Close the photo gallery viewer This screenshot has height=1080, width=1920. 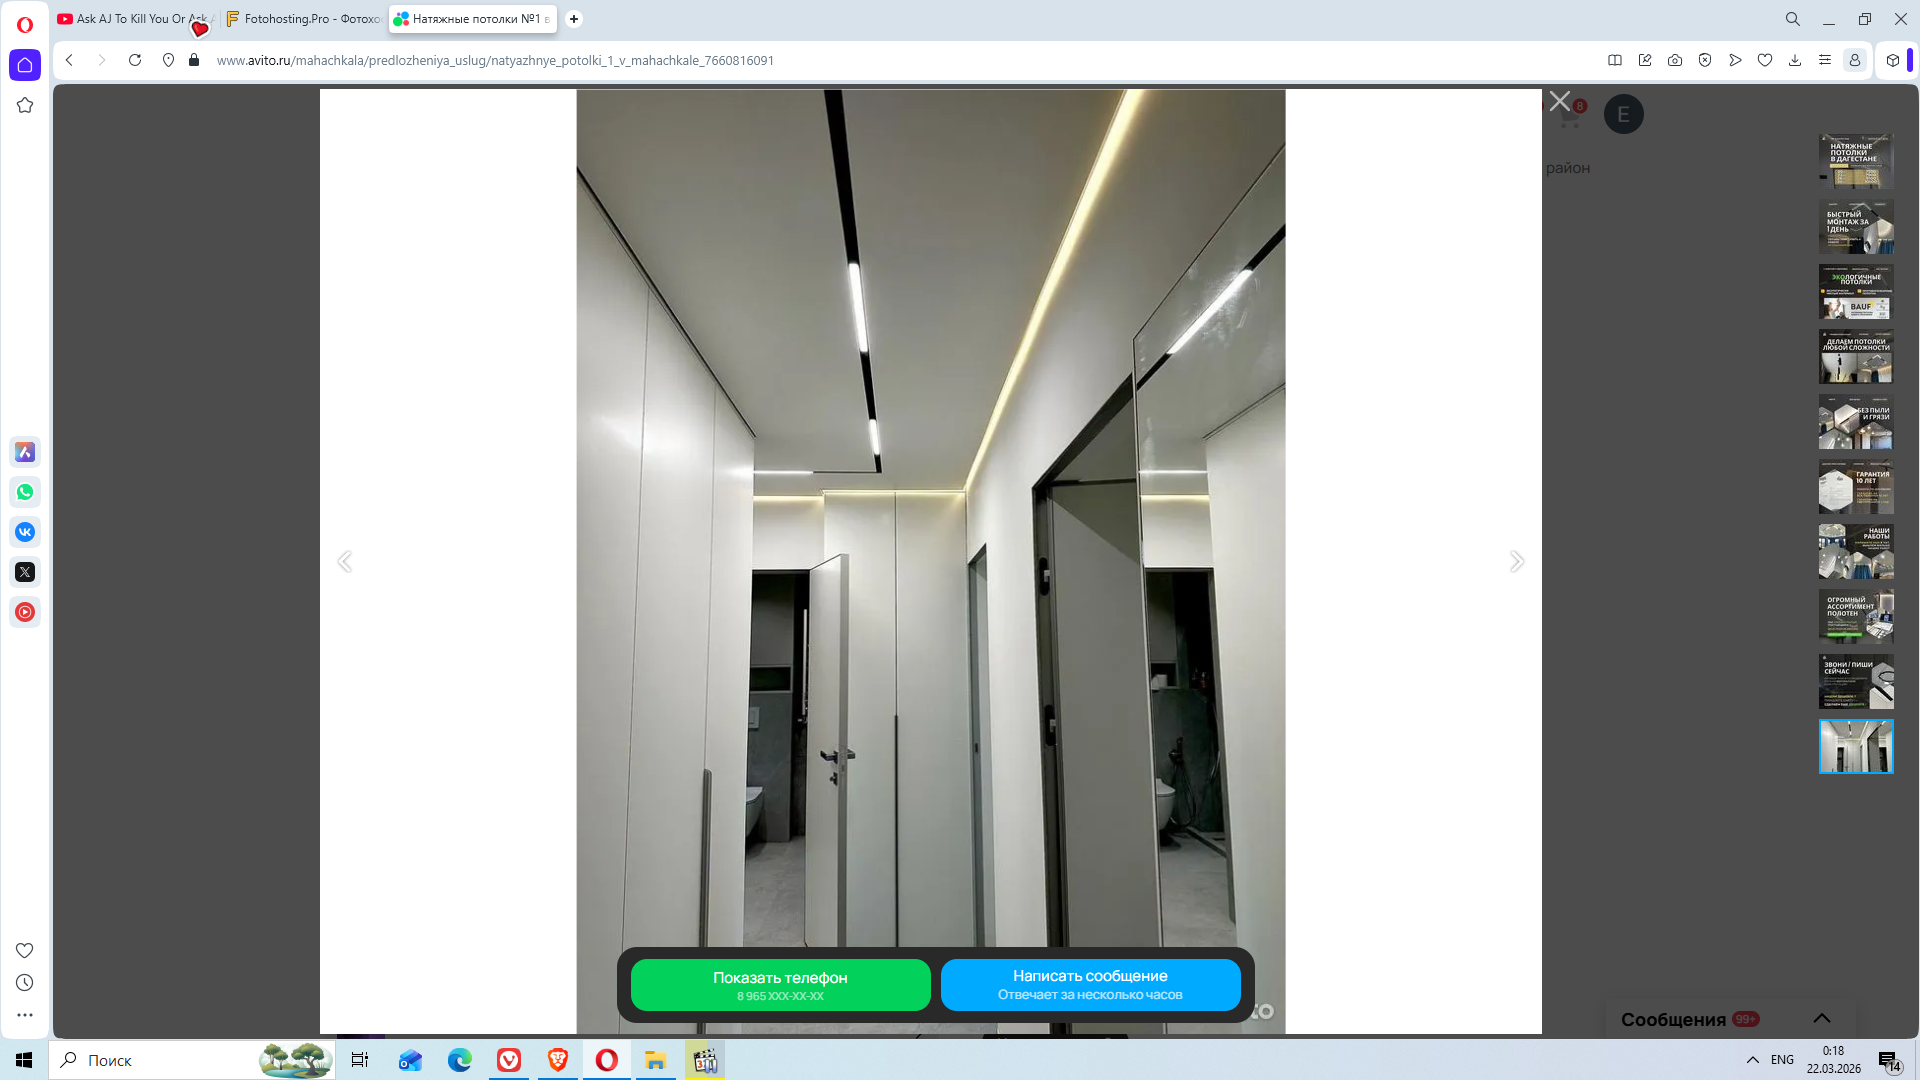pyautogui.click(x=1559, y=101)
